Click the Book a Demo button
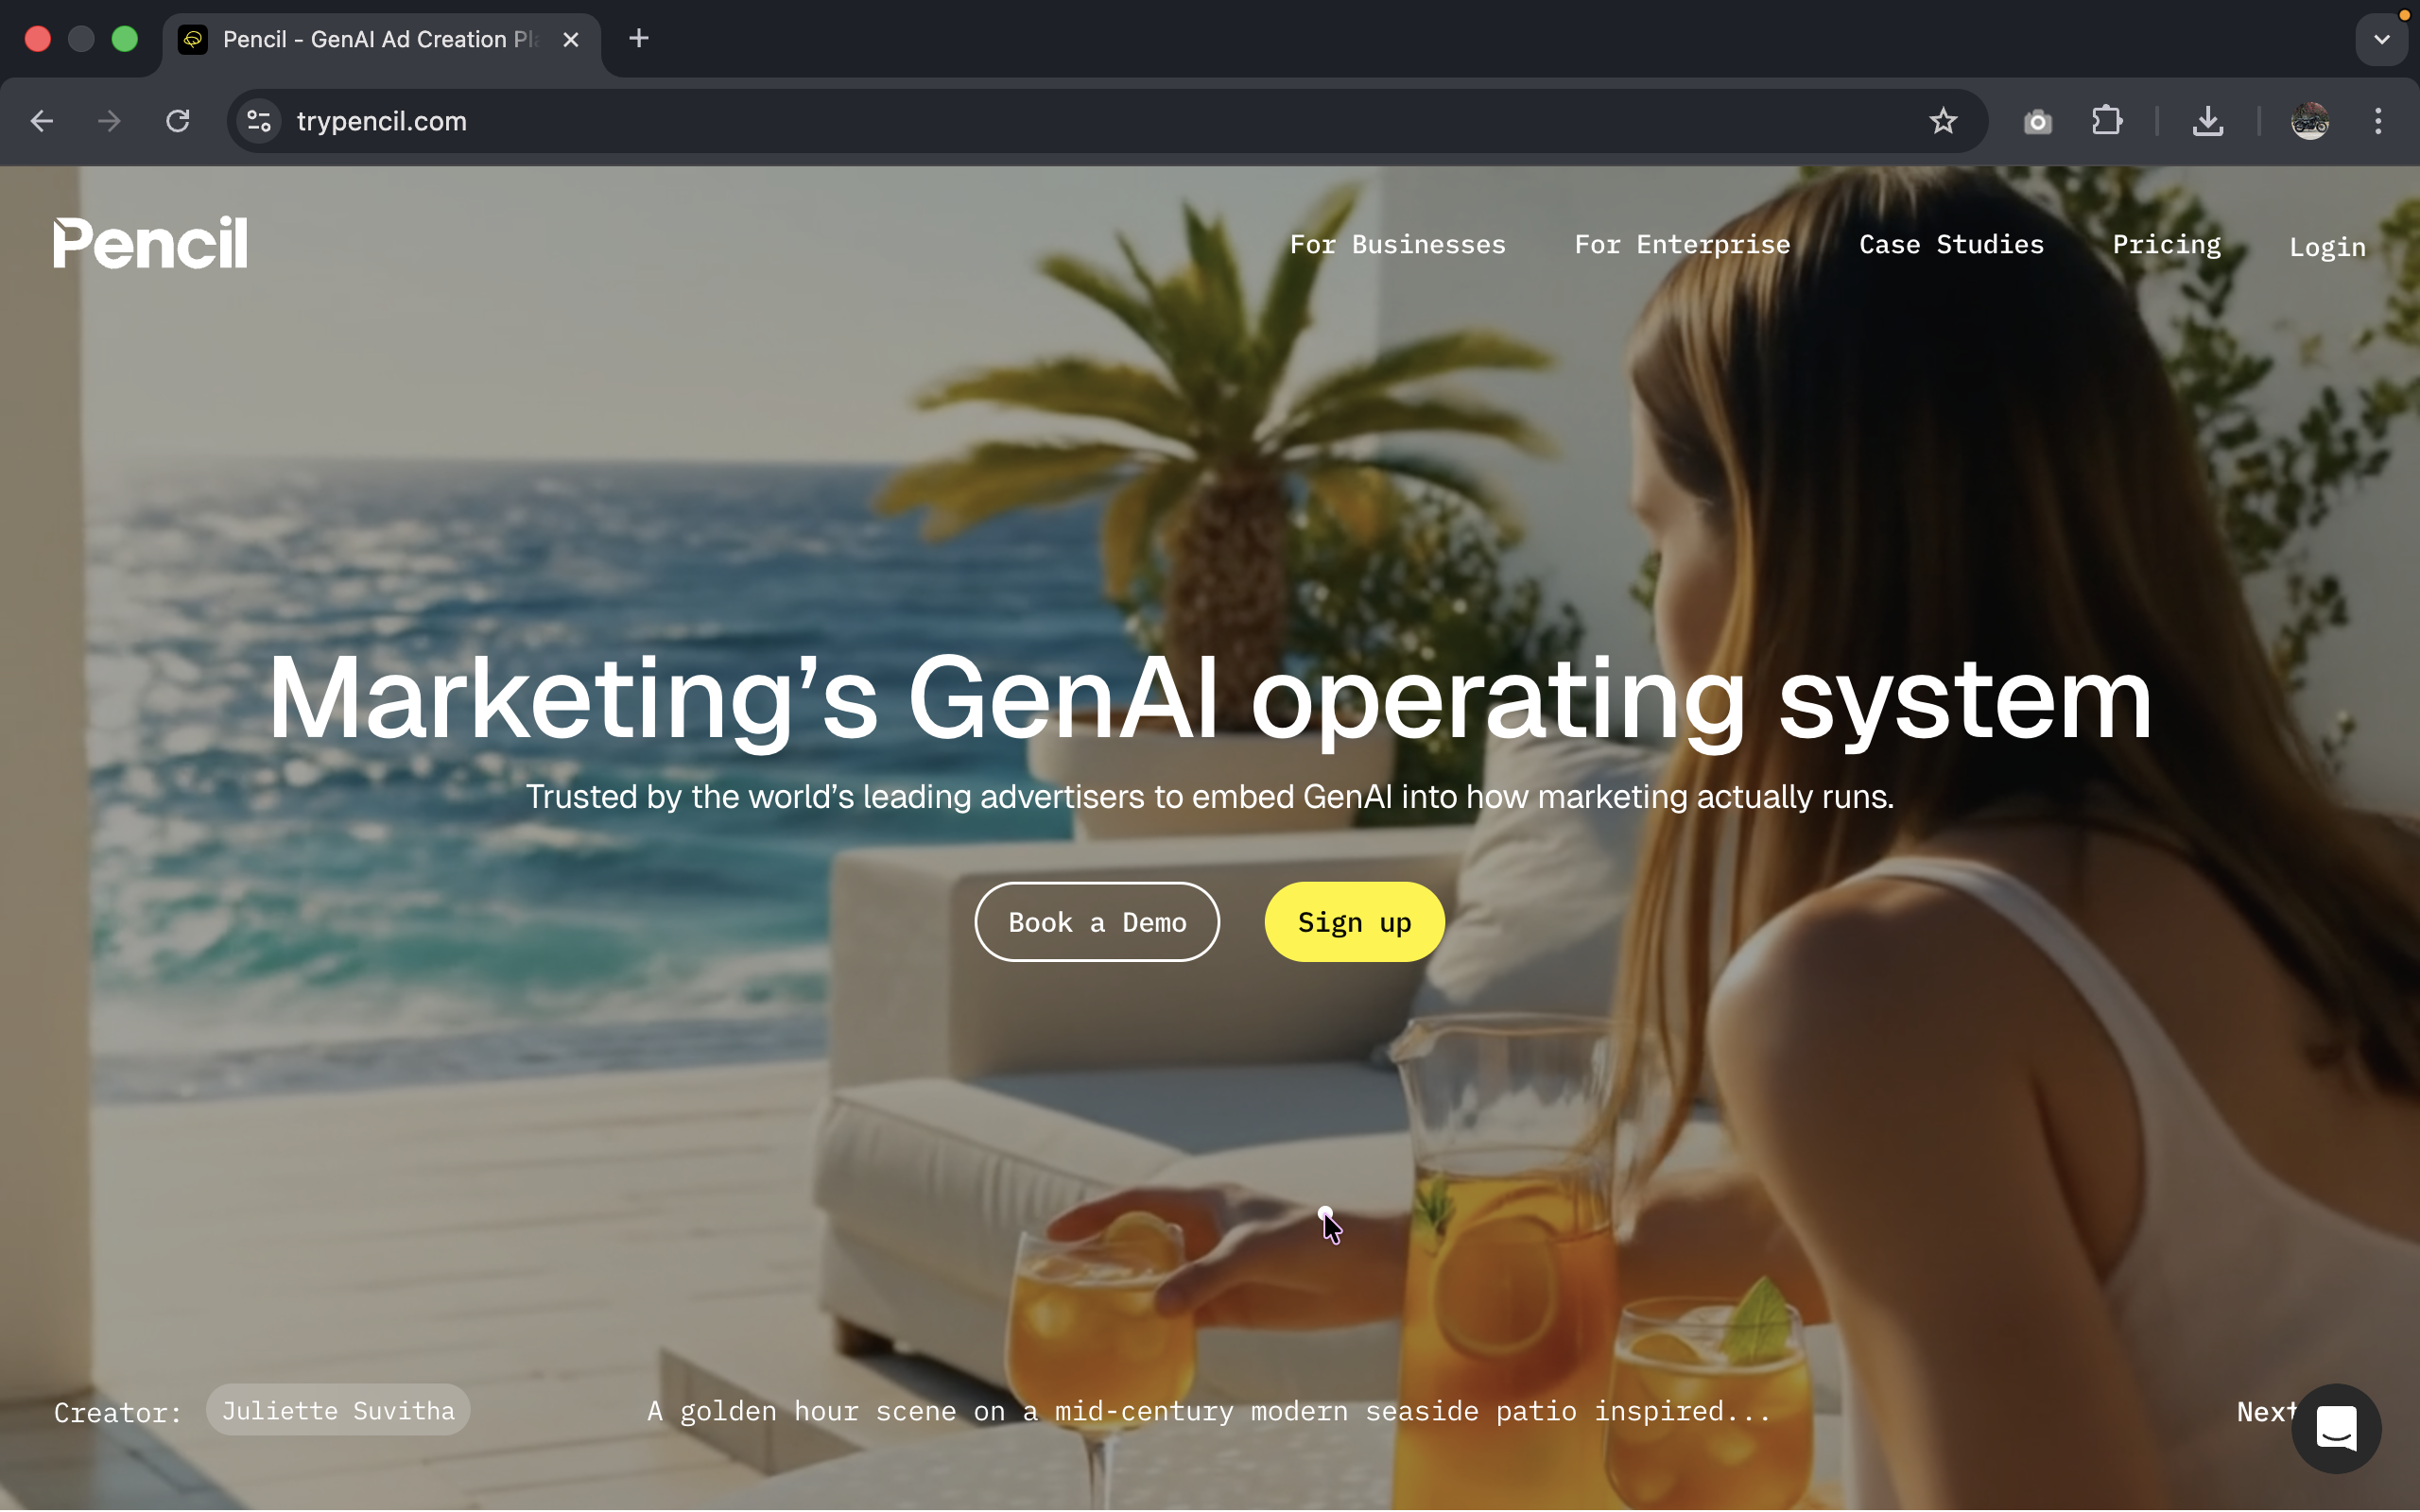The image size is (2420, 1512). [x=1096, y=921]
